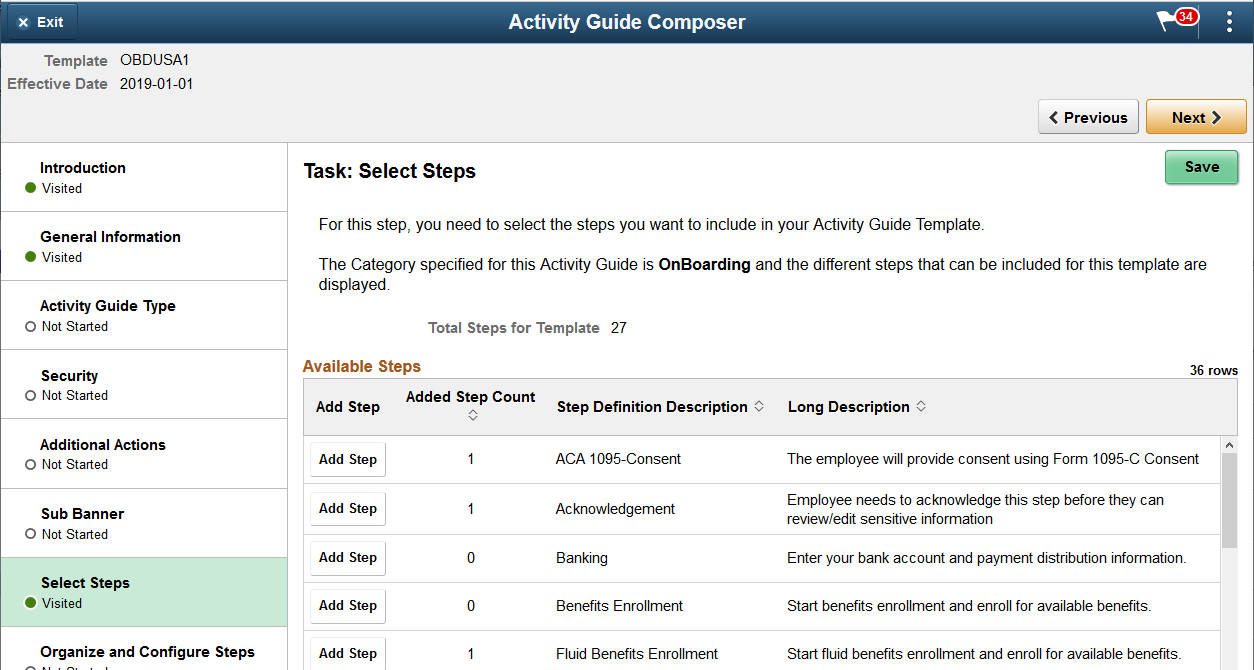Open the Actions three-dot menu
The image size is (1254, 670).
pyautogui.click(x=1229, y=20)
